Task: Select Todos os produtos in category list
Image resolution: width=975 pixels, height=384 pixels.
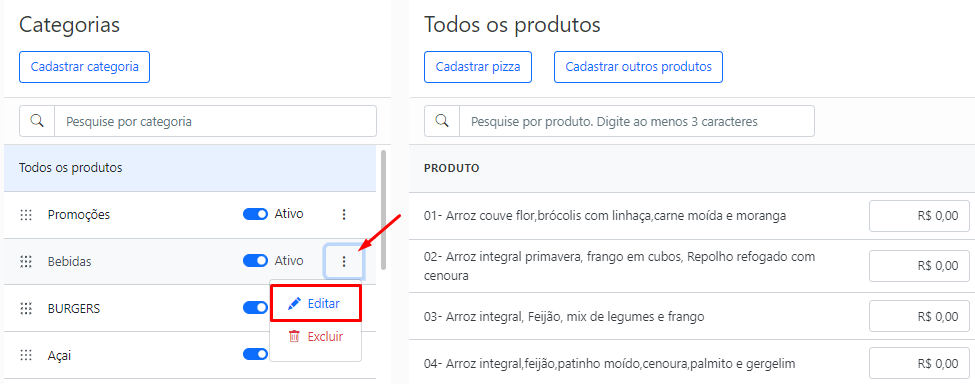Action: [190, 168]
